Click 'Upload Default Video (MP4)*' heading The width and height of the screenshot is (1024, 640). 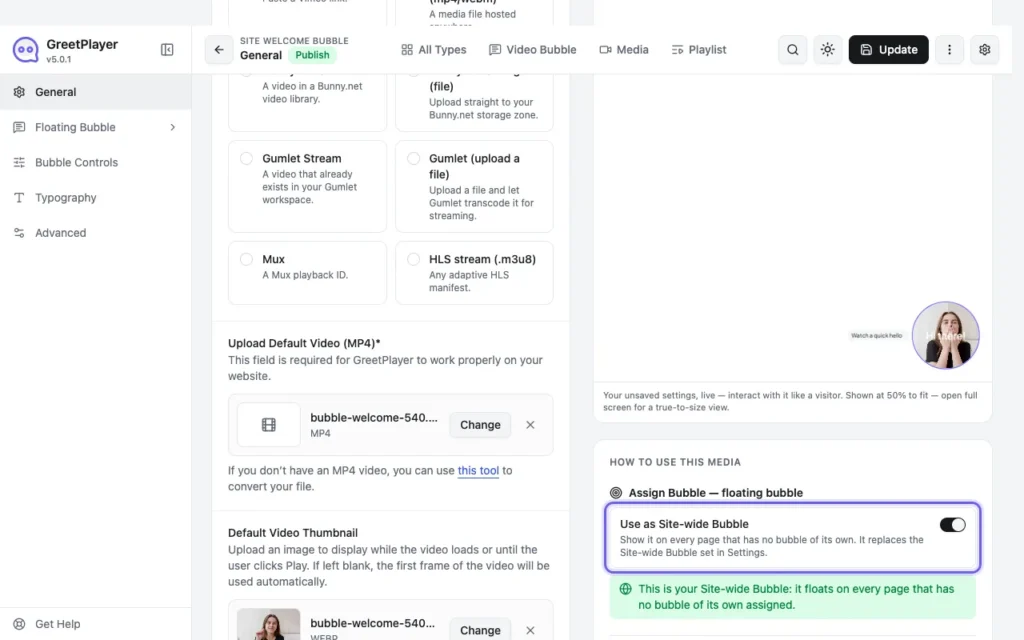(304, 344)
